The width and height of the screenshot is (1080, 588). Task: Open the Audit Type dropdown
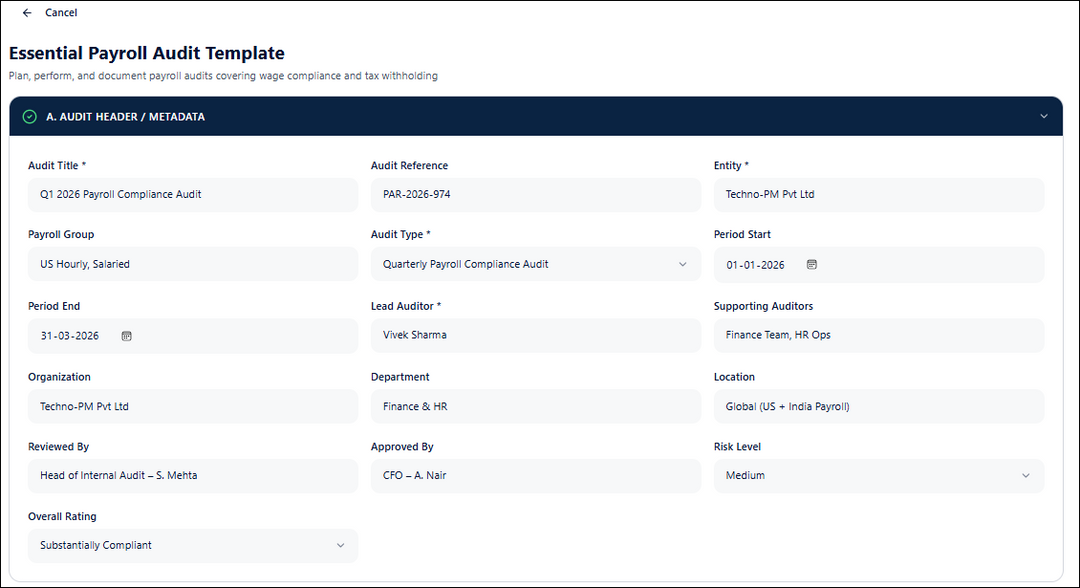point(536,264)
